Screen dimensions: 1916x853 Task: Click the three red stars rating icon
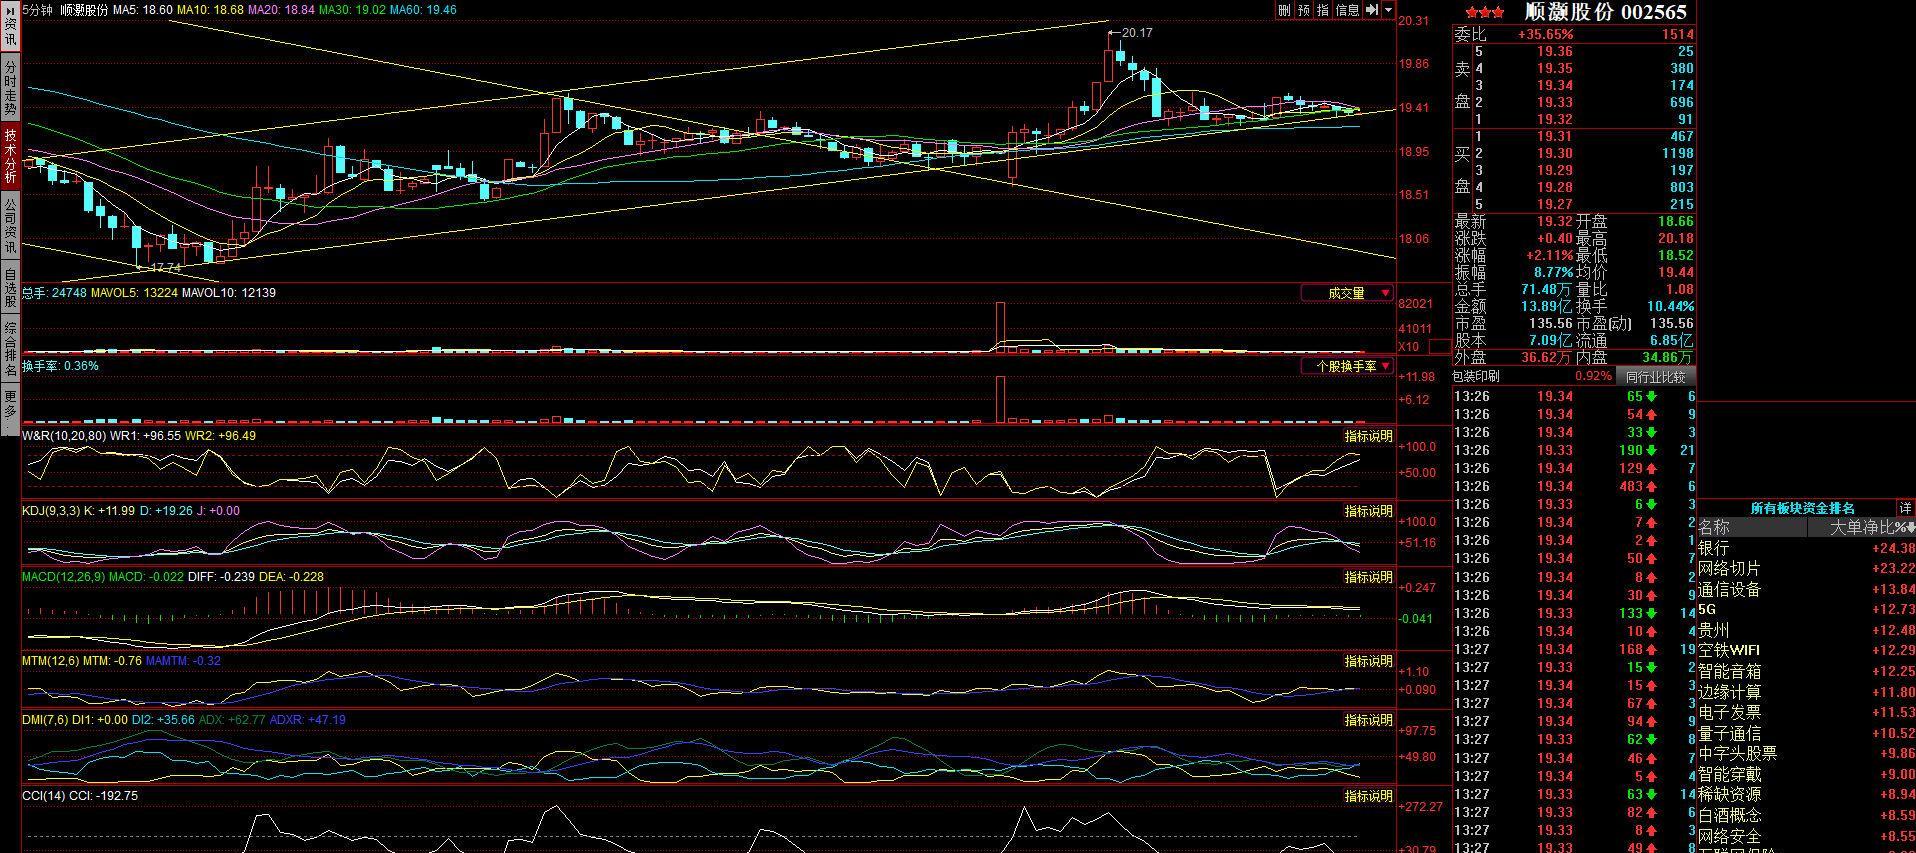tap(1485, 12)
